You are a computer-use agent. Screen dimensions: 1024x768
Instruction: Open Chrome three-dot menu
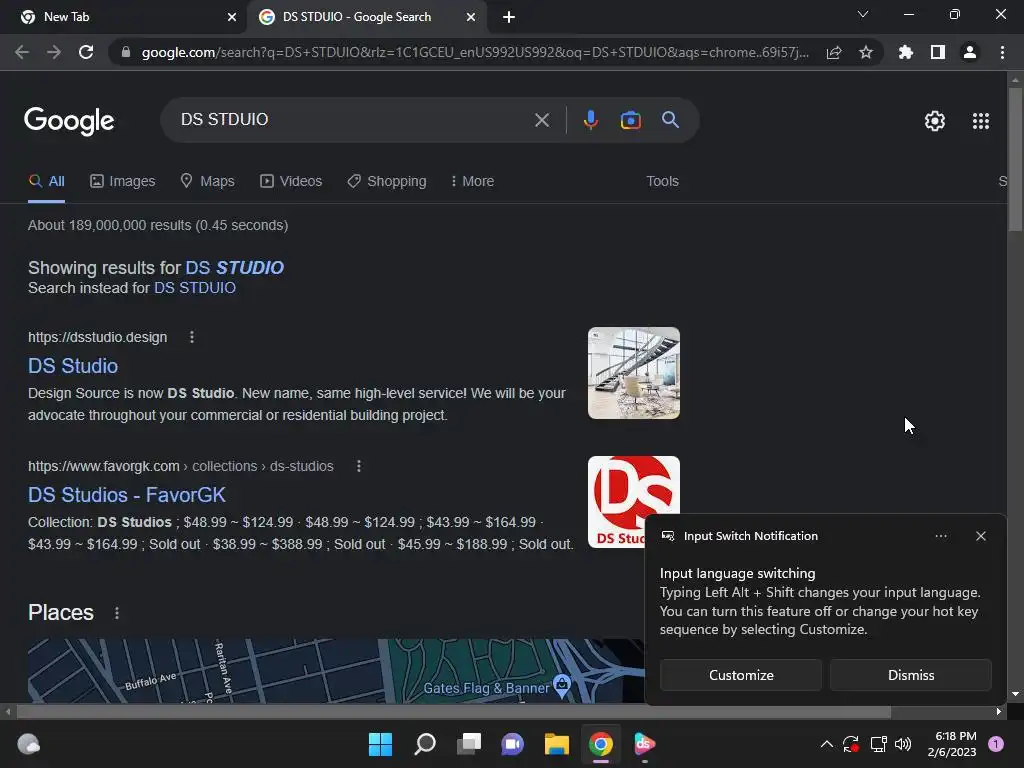1002,52
